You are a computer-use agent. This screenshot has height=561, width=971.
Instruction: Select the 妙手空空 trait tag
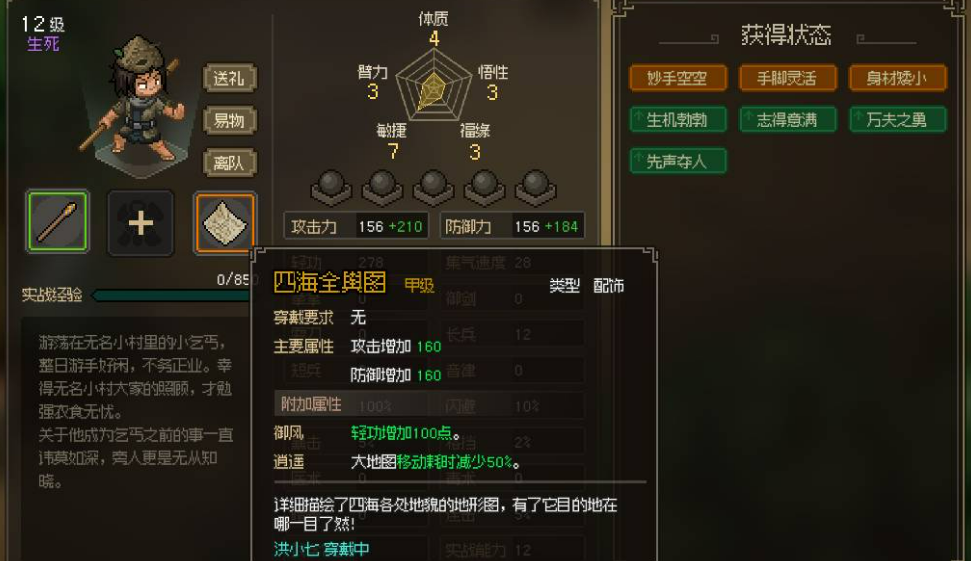[677, 78]
